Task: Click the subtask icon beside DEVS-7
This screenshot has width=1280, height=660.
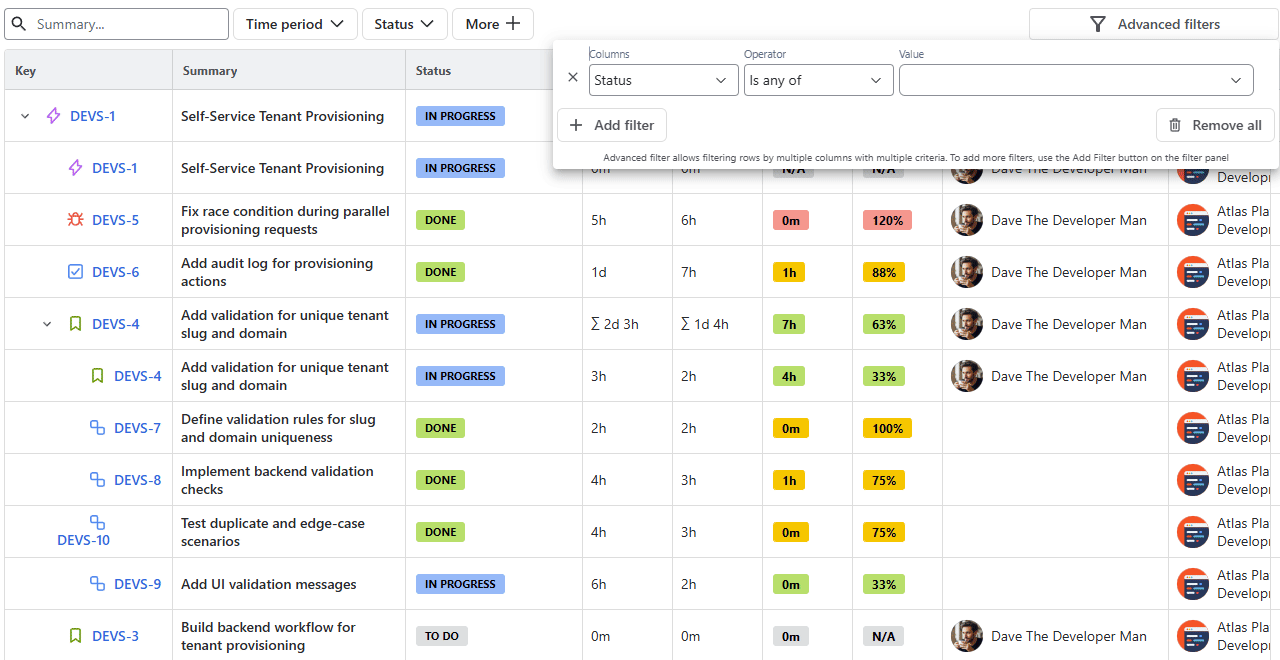Action: [x=97, y=428]
